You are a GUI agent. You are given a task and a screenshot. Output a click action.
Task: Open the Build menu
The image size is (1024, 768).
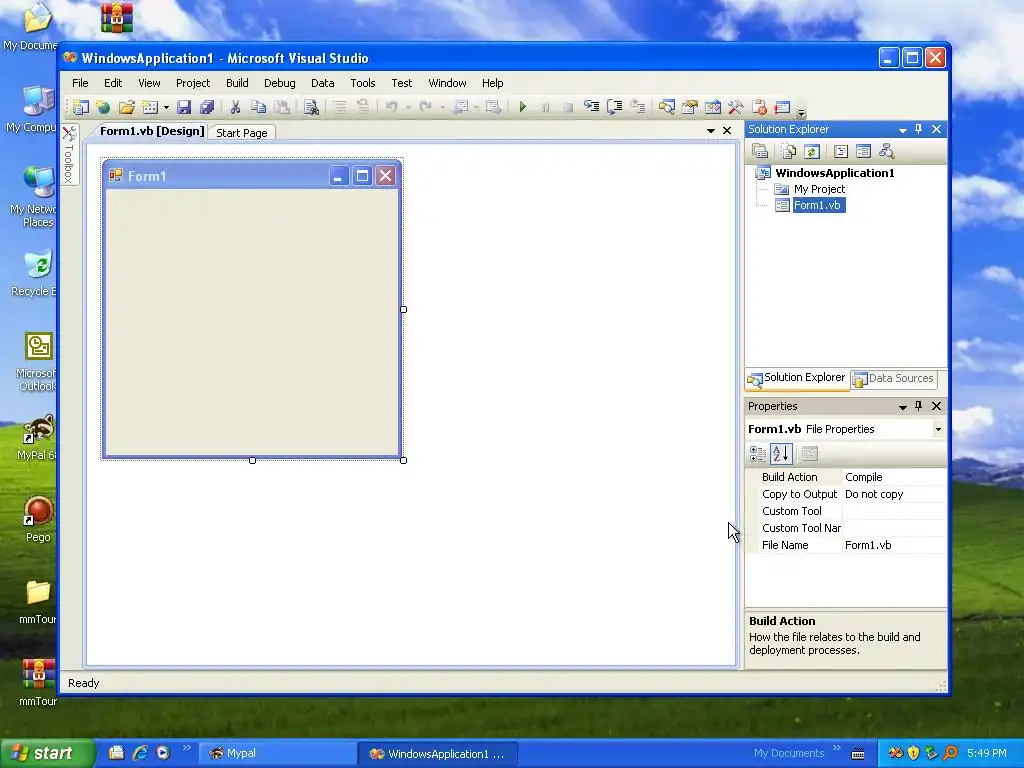[x=237, y=83]
